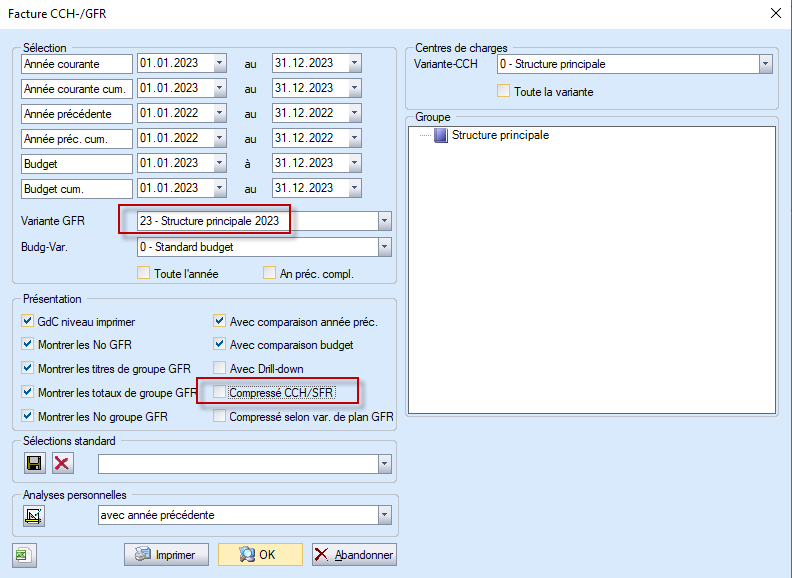Click the red X delete selection icon
Screen dimensions: 792x578
point(62,463)
